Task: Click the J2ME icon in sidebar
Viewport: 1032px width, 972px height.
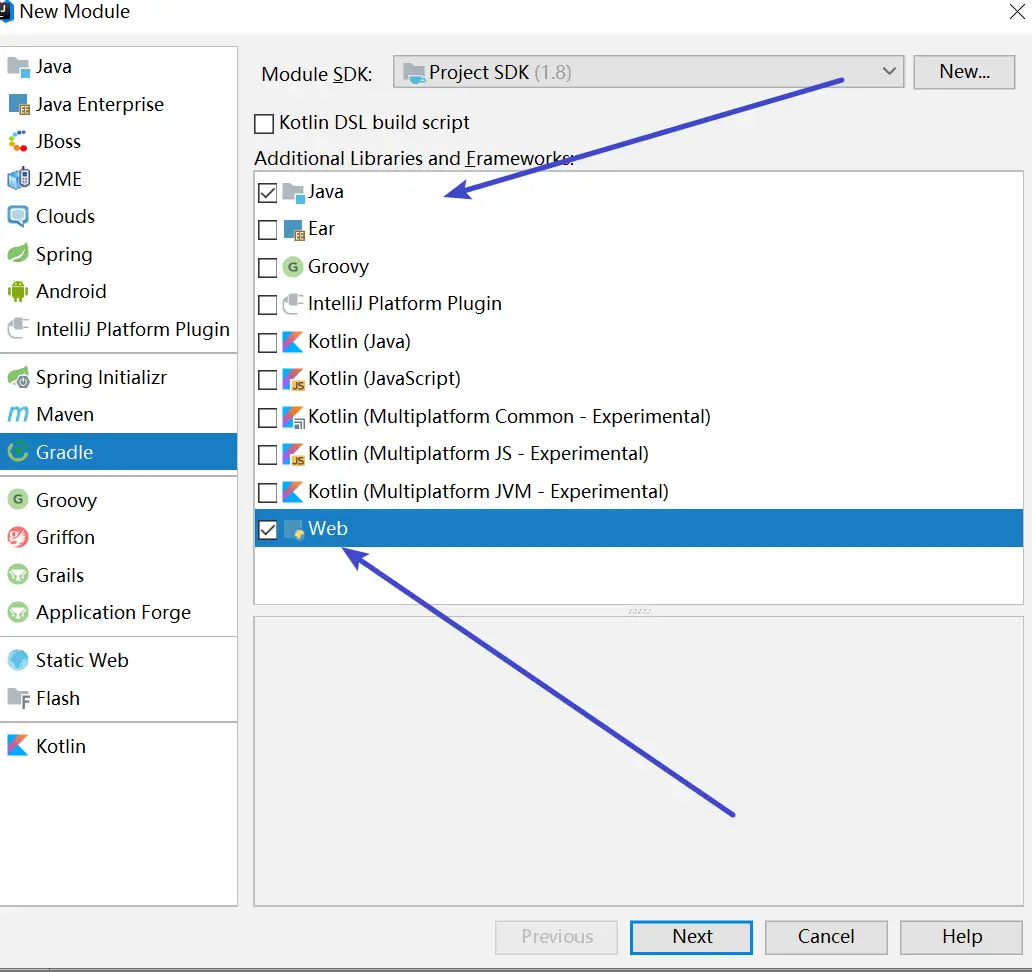Action: pyautogui.click(x=18, y=179)
